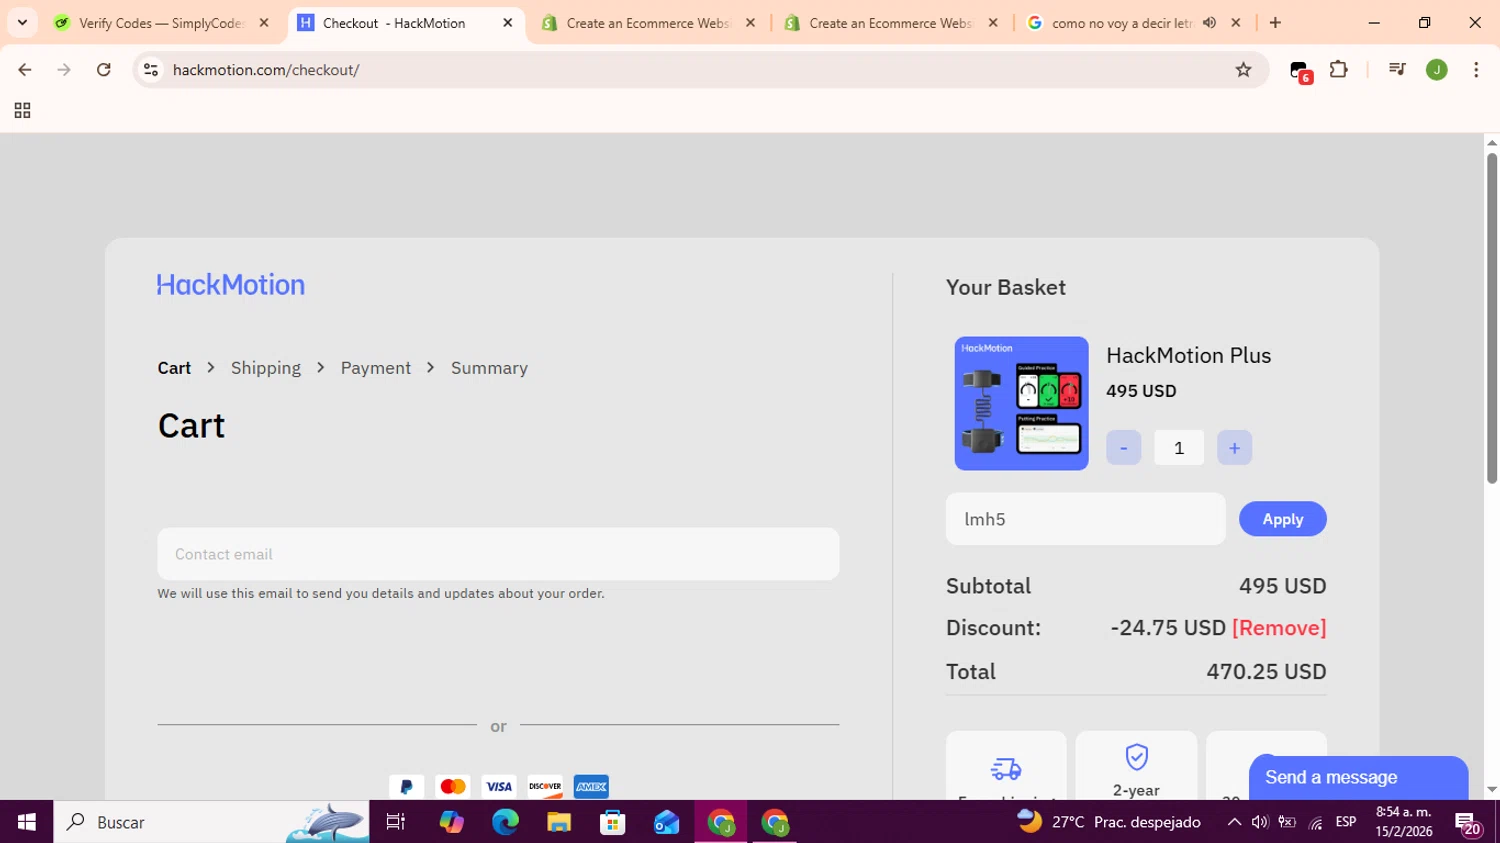Open Outlook from the taskbar
The height and width of the screenshot is (843, 1500).
[x=666, y=822]
